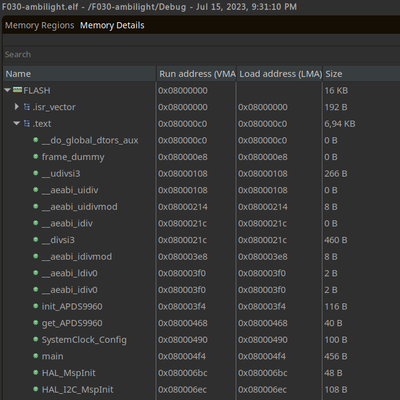Click the .text section icon
The width and height of the screenshot is (400, 400).
click(x=27, y=123)
